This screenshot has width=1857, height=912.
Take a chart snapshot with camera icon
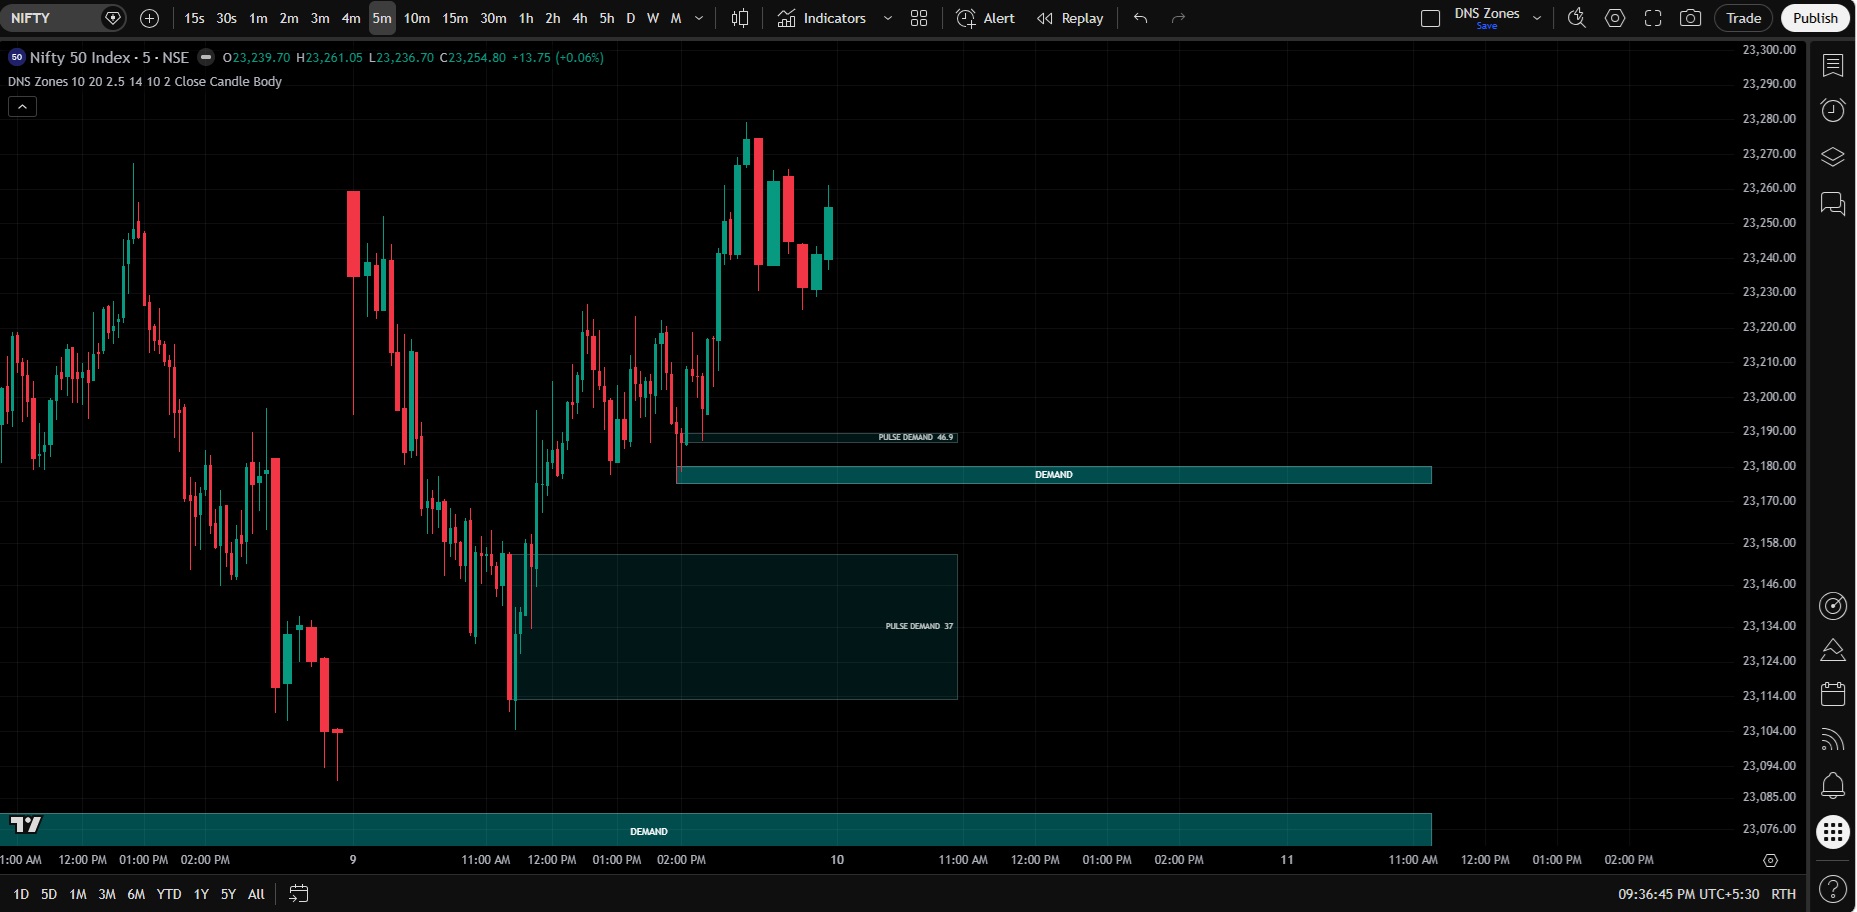click(1690, 18)
